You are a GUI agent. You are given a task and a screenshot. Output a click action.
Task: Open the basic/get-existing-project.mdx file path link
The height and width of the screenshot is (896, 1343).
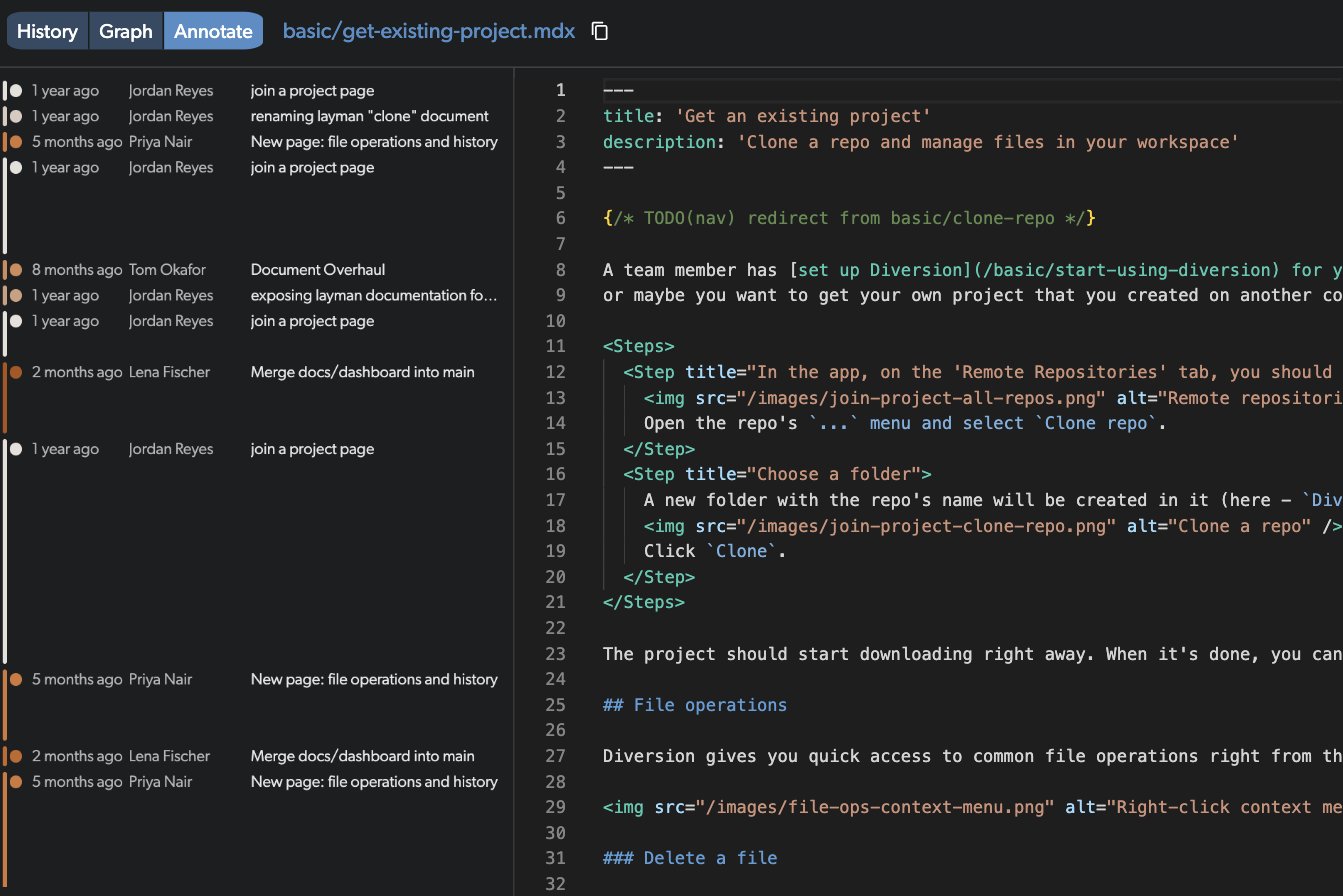(x=429, y=31)
